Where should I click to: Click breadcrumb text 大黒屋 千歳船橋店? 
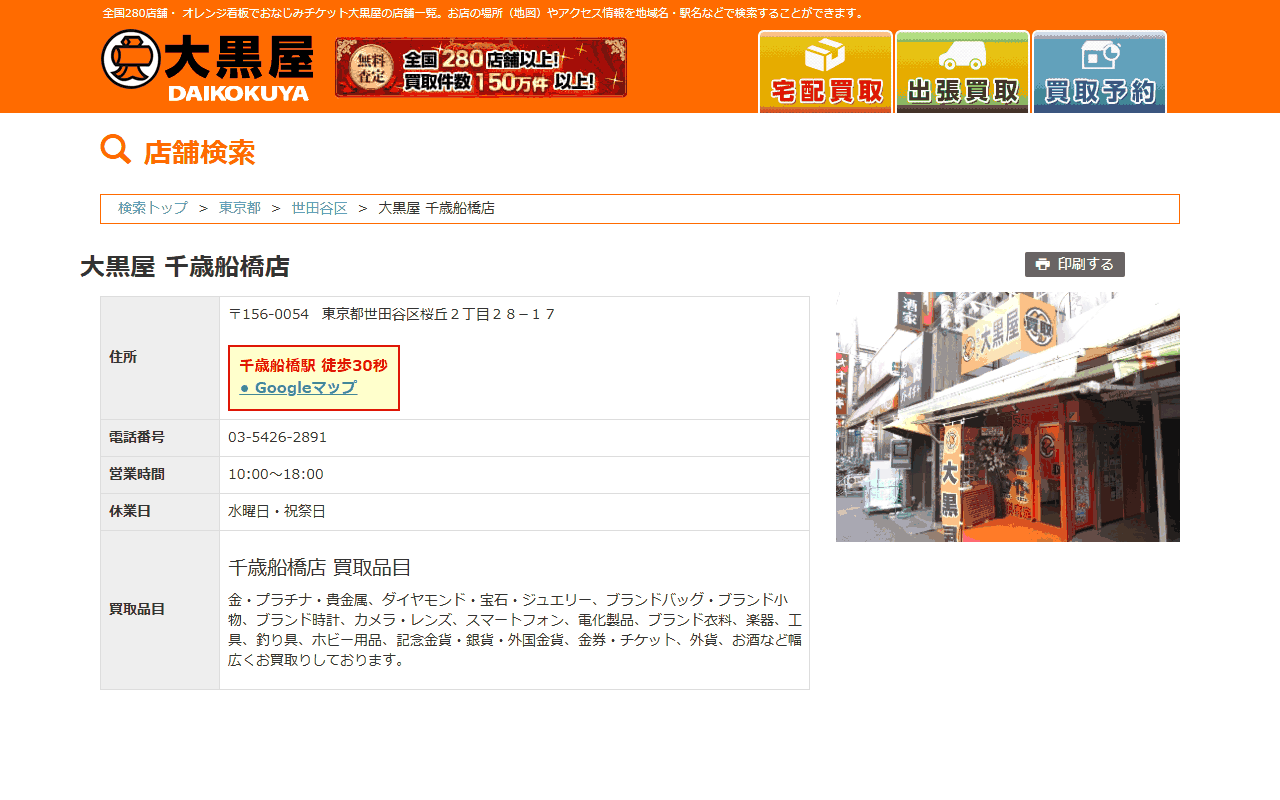[x=436, y=208]
